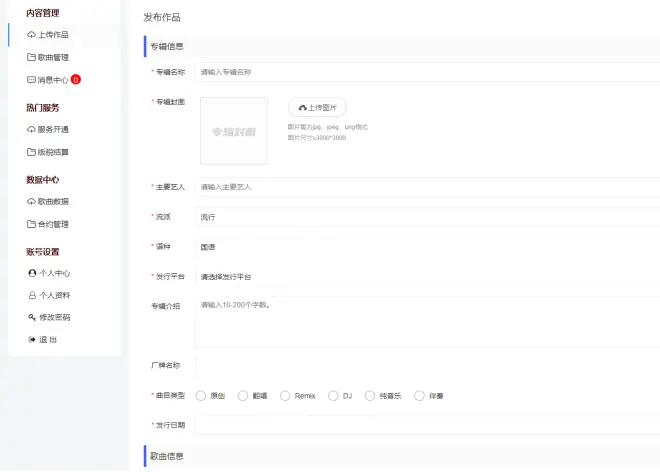Screen dimensions: 660x472
Task: Go to 合约管理 in sidebar menu
Action: [x=53, y=225]
